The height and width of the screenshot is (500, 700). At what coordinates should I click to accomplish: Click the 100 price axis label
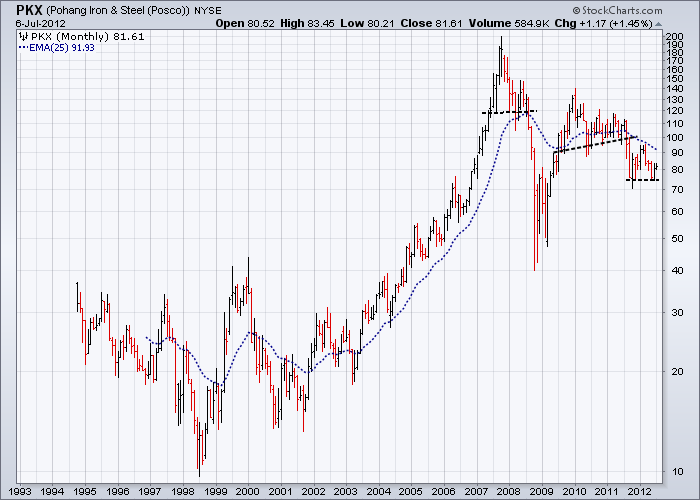pos(674,138)
